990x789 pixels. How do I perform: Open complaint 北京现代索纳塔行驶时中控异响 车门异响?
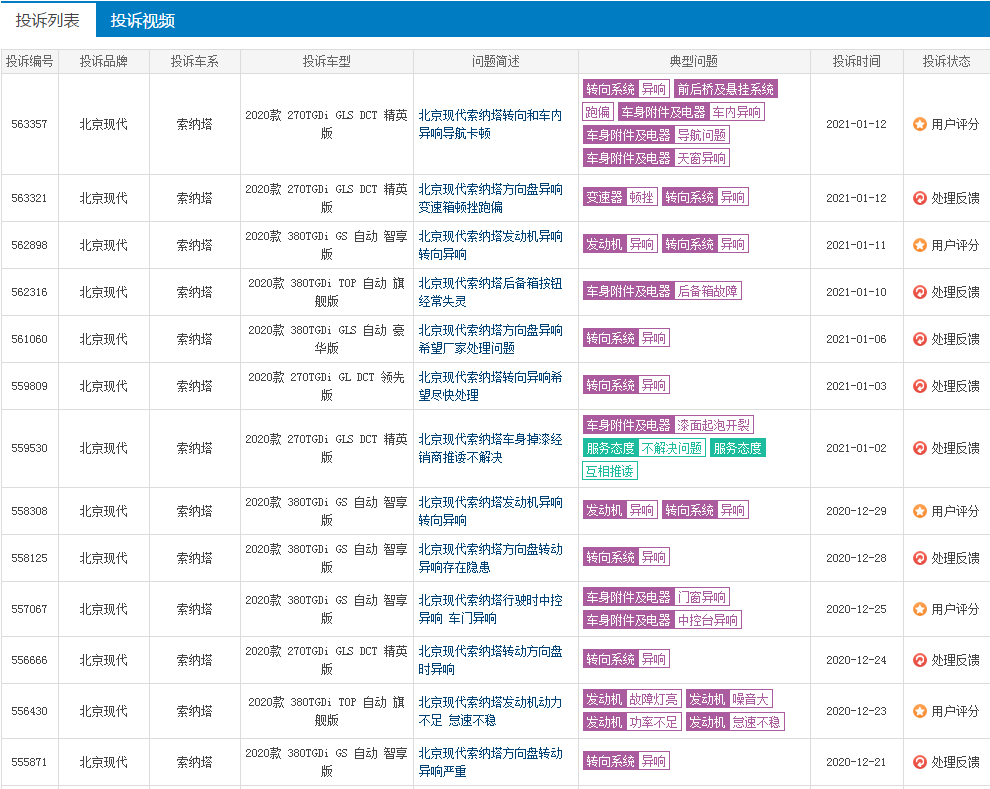490,609
